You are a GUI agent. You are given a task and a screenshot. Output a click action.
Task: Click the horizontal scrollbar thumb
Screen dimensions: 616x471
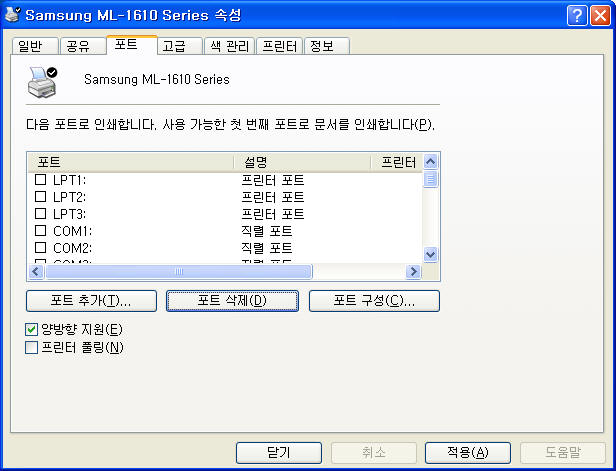click(x=179, y=271)
